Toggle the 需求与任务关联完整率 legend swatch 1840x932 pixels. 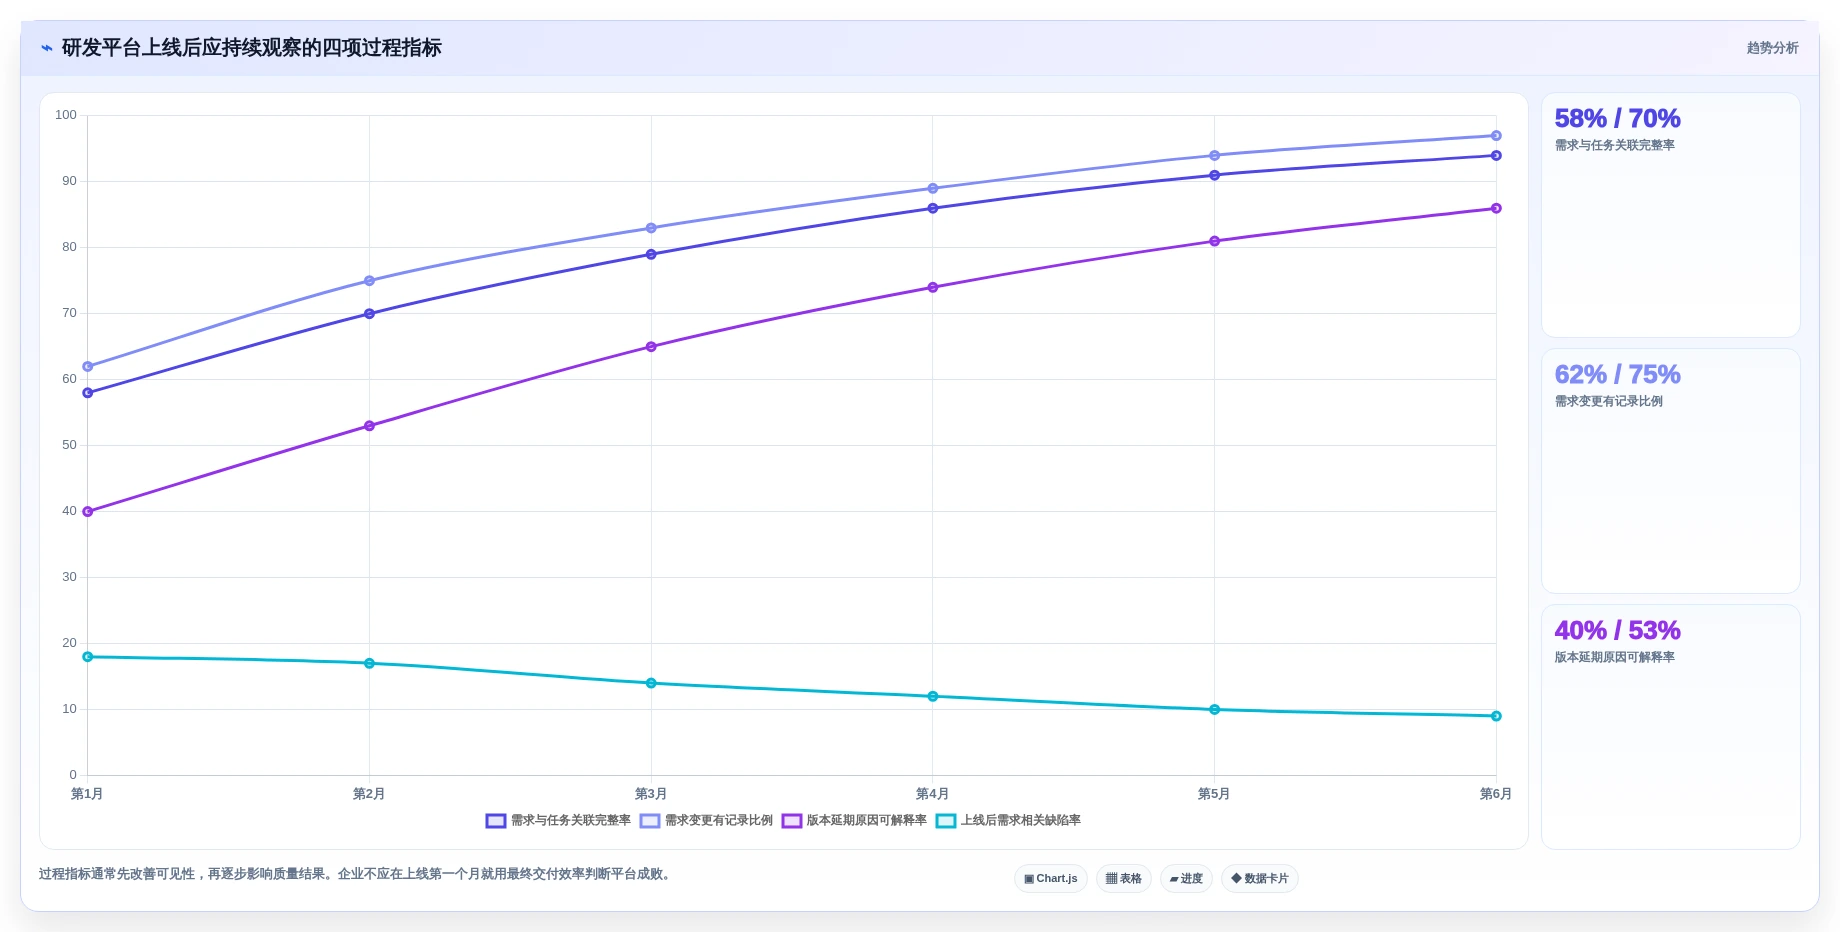(x=496, y=821)
